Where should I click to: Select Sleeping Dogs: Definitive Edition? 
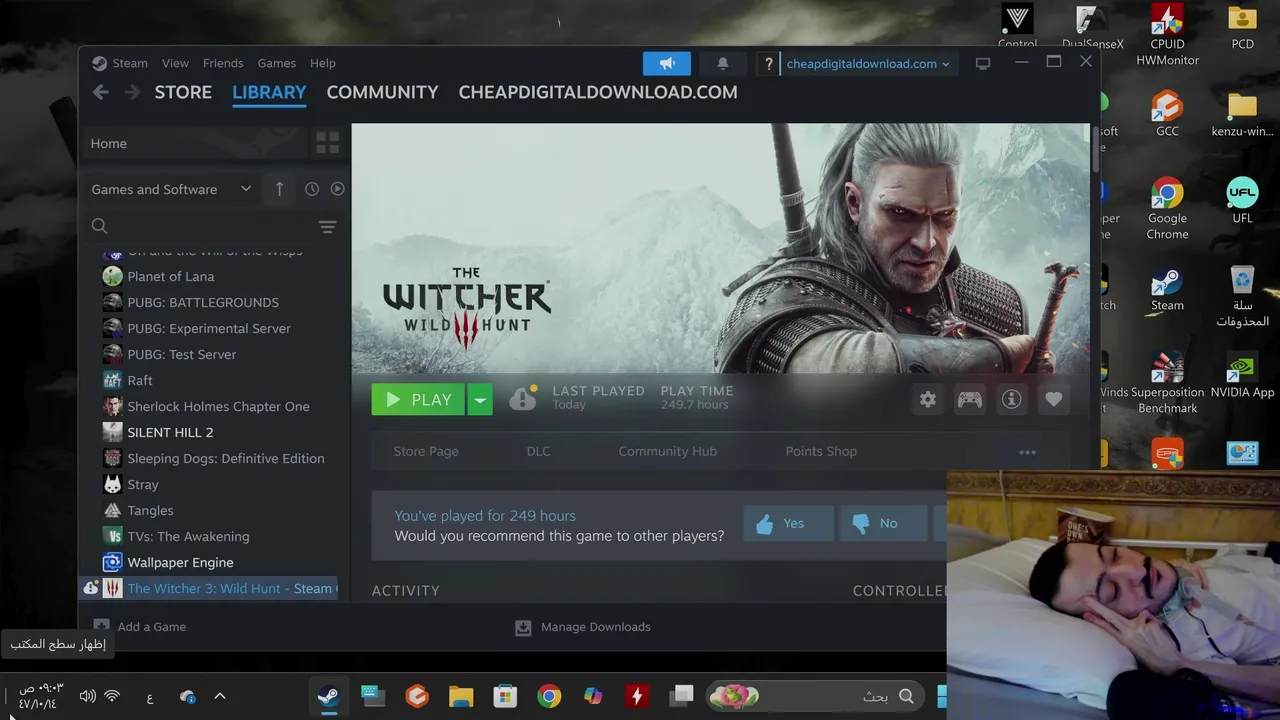click(225, 458)
